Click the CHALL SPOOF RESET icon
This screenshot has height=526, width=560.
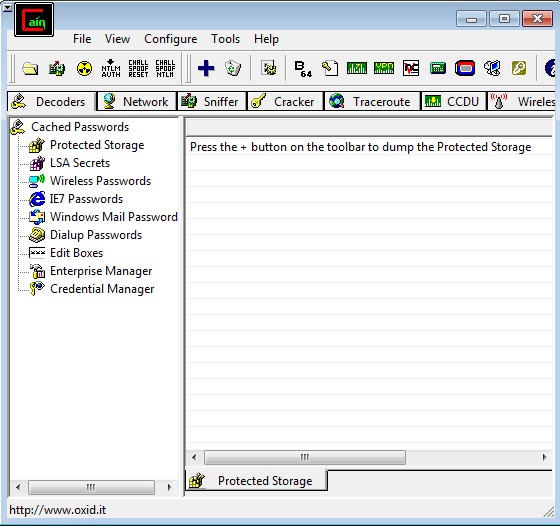[x=138, y=69]
